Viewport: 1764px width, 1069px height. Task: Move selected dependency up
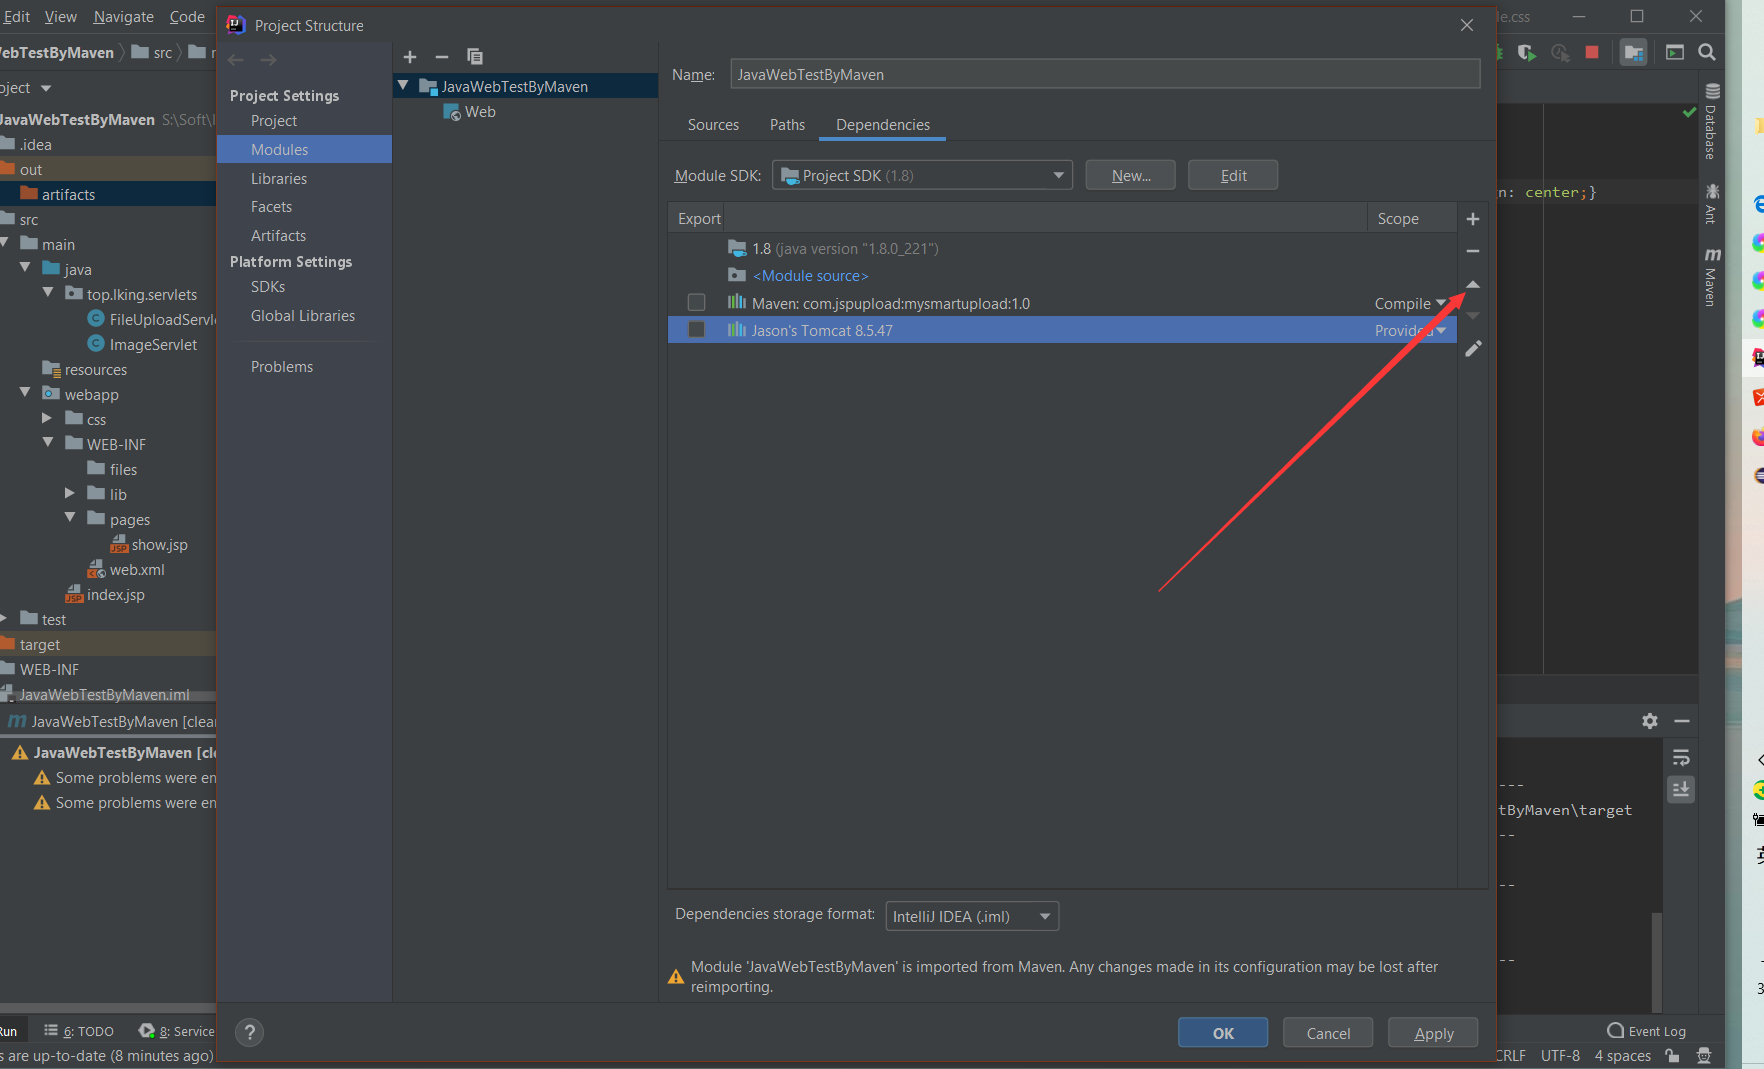(x=1473, y=285)
